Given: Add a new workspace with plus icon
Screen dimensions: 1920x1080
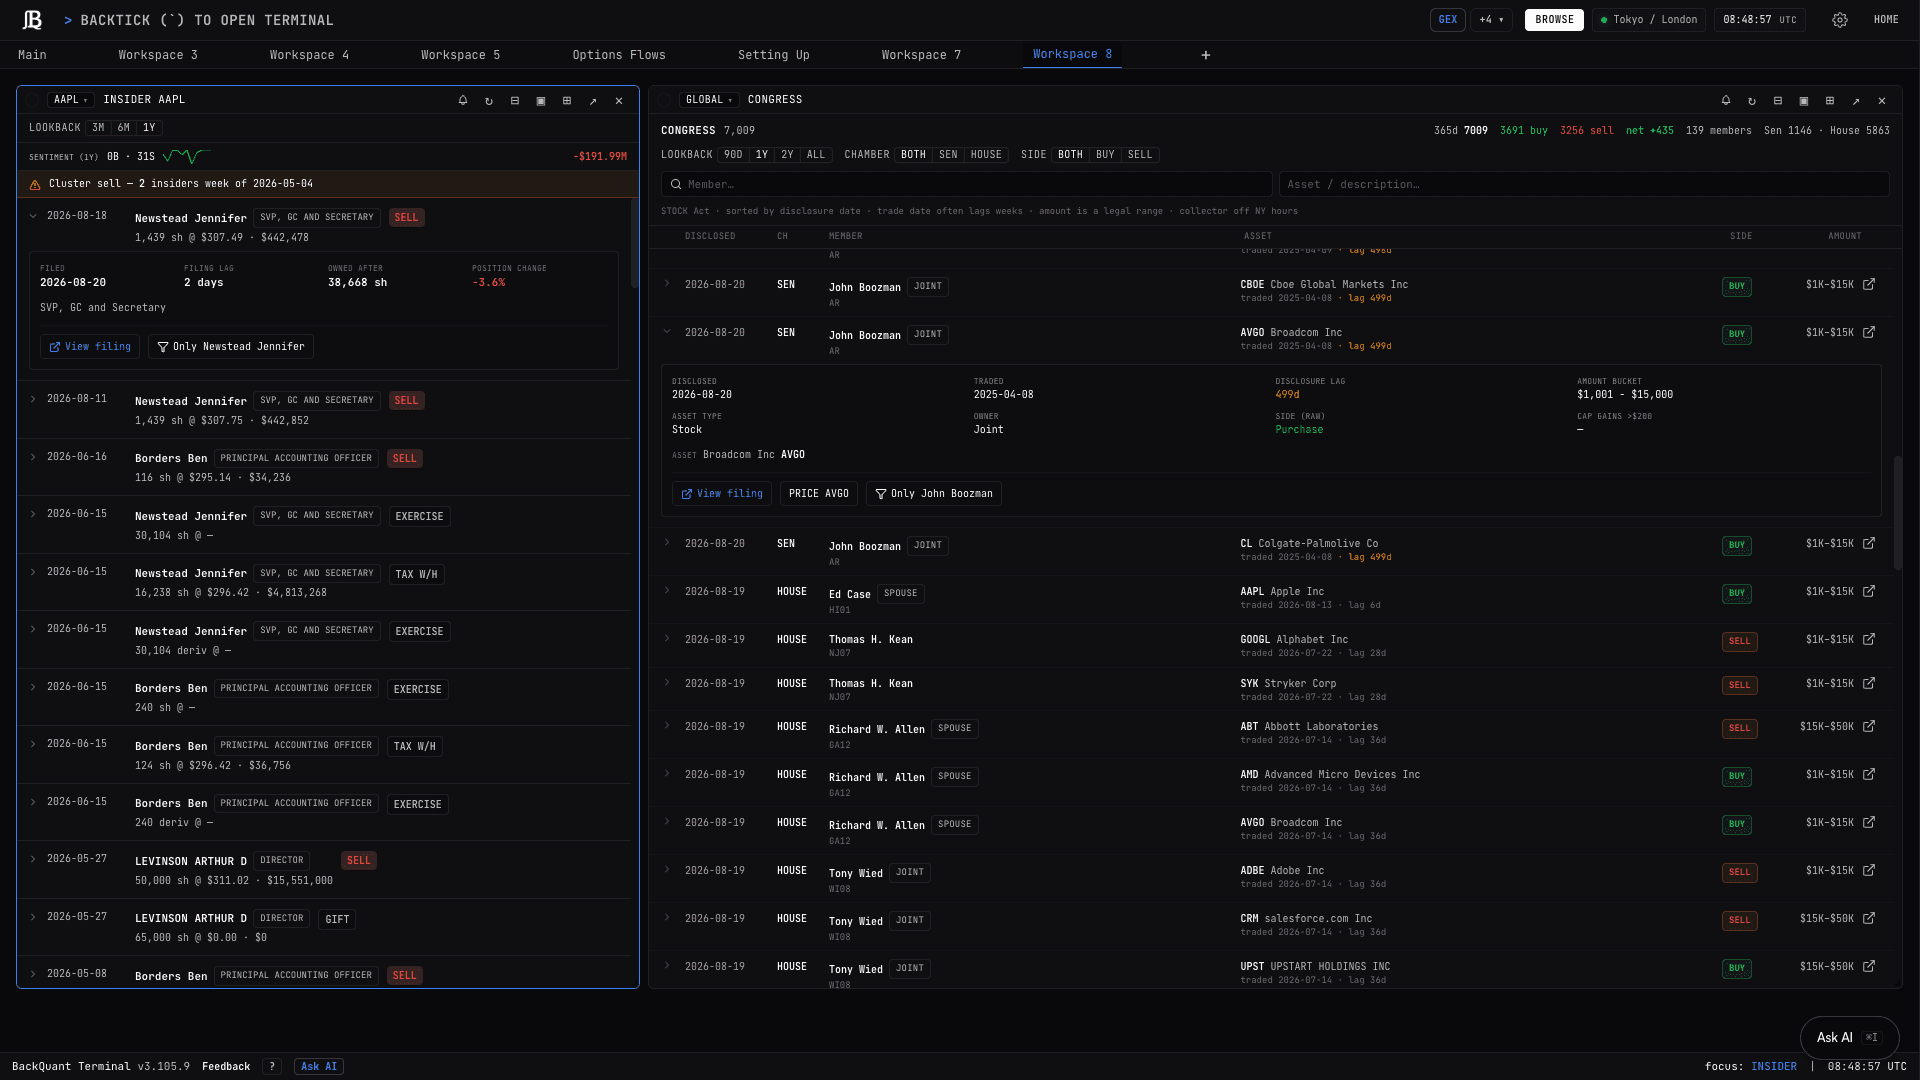Looking at the screenshot, I should (1206, 55).
